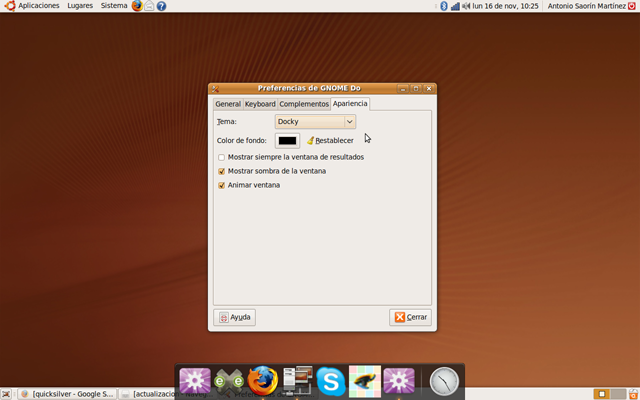Screen dimensions: 640x400
Task: Click the blue help icon in top panel
Action: pos(162,6)
